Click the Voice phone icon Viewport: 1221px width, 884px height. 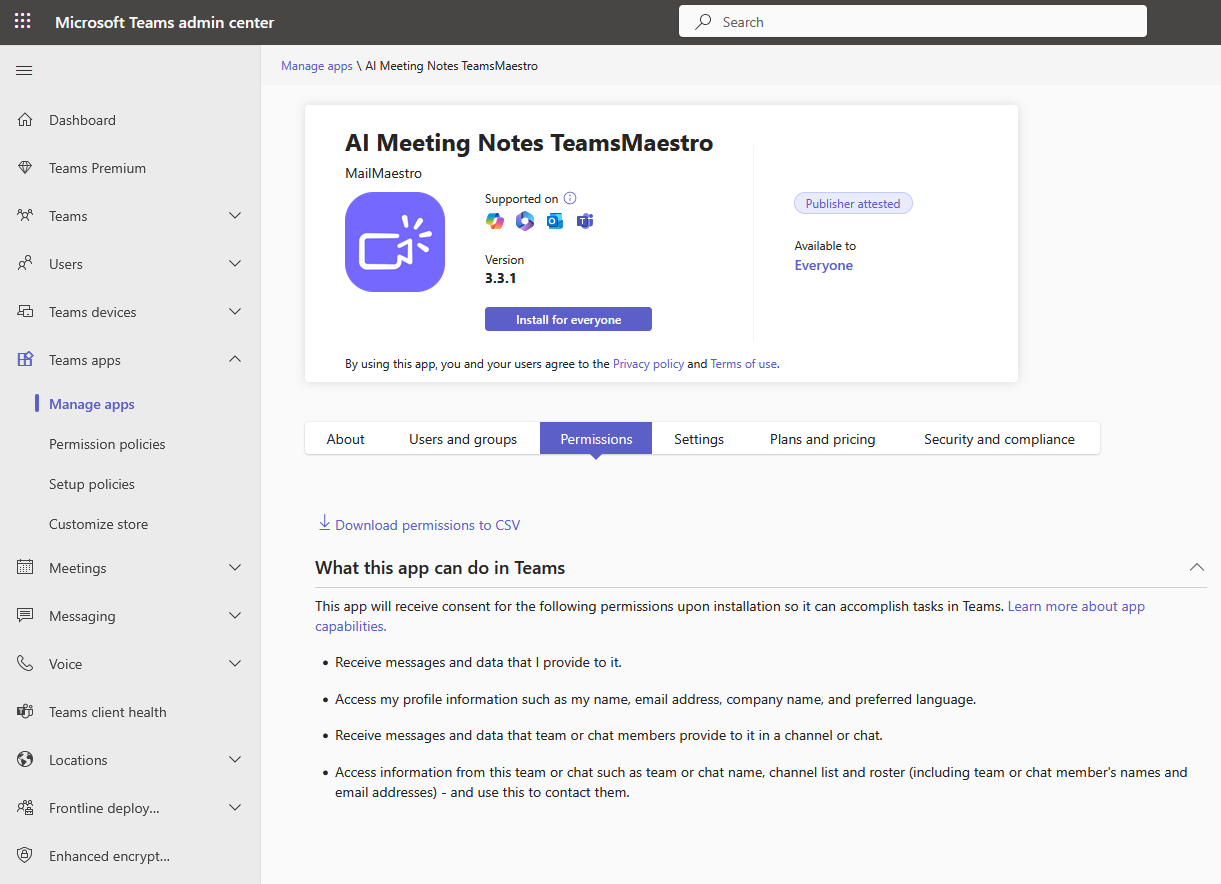pyautogui.click(x=26, y=664)
